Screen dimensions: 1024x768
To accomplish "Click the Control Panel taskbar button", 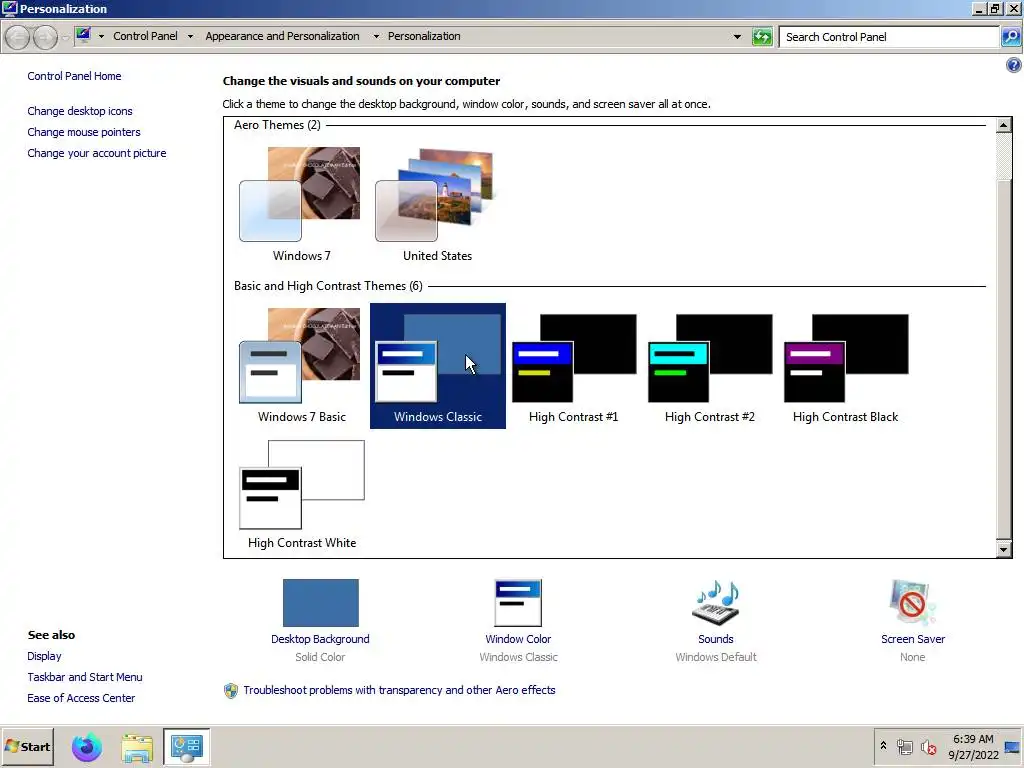I will click(x=187, y=747).
